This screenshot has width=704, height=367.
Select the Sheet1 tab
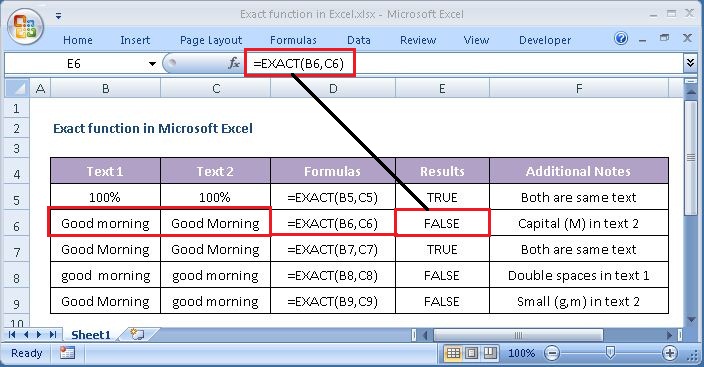(x=91, y=335)
